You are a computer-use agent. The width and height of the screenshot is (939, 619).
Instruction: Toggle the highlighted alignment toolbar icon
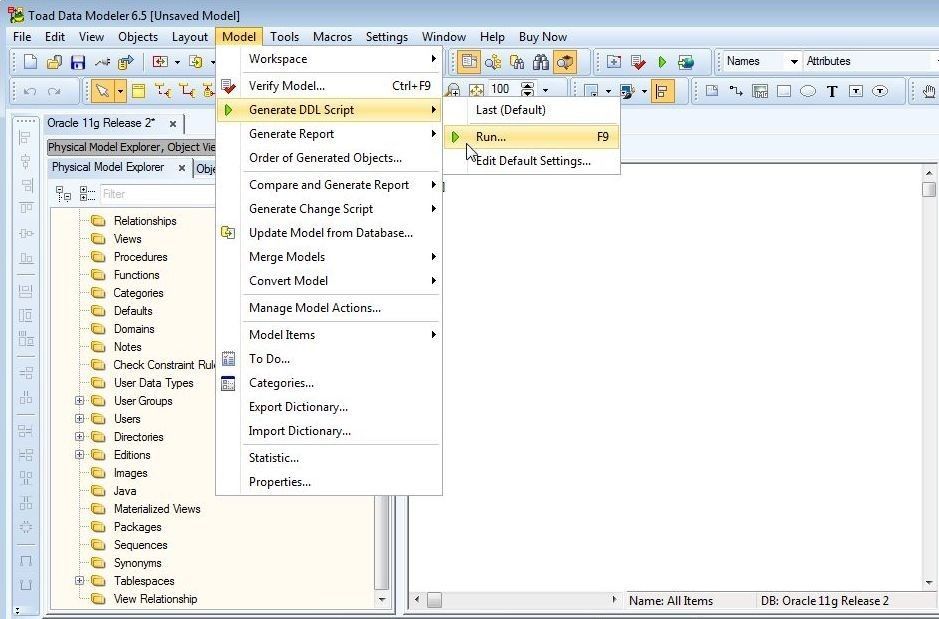tap(662, 91)
